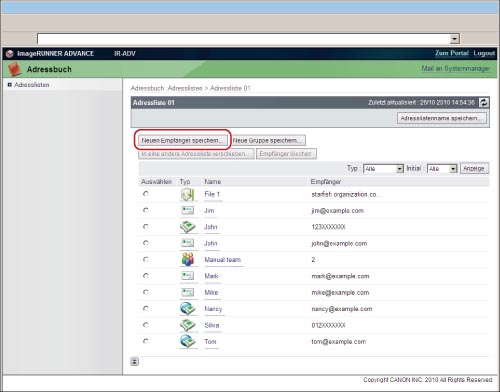Go to Zum Portal link
The width and height of the screenshot is (500, 392).
pos(452,53)
